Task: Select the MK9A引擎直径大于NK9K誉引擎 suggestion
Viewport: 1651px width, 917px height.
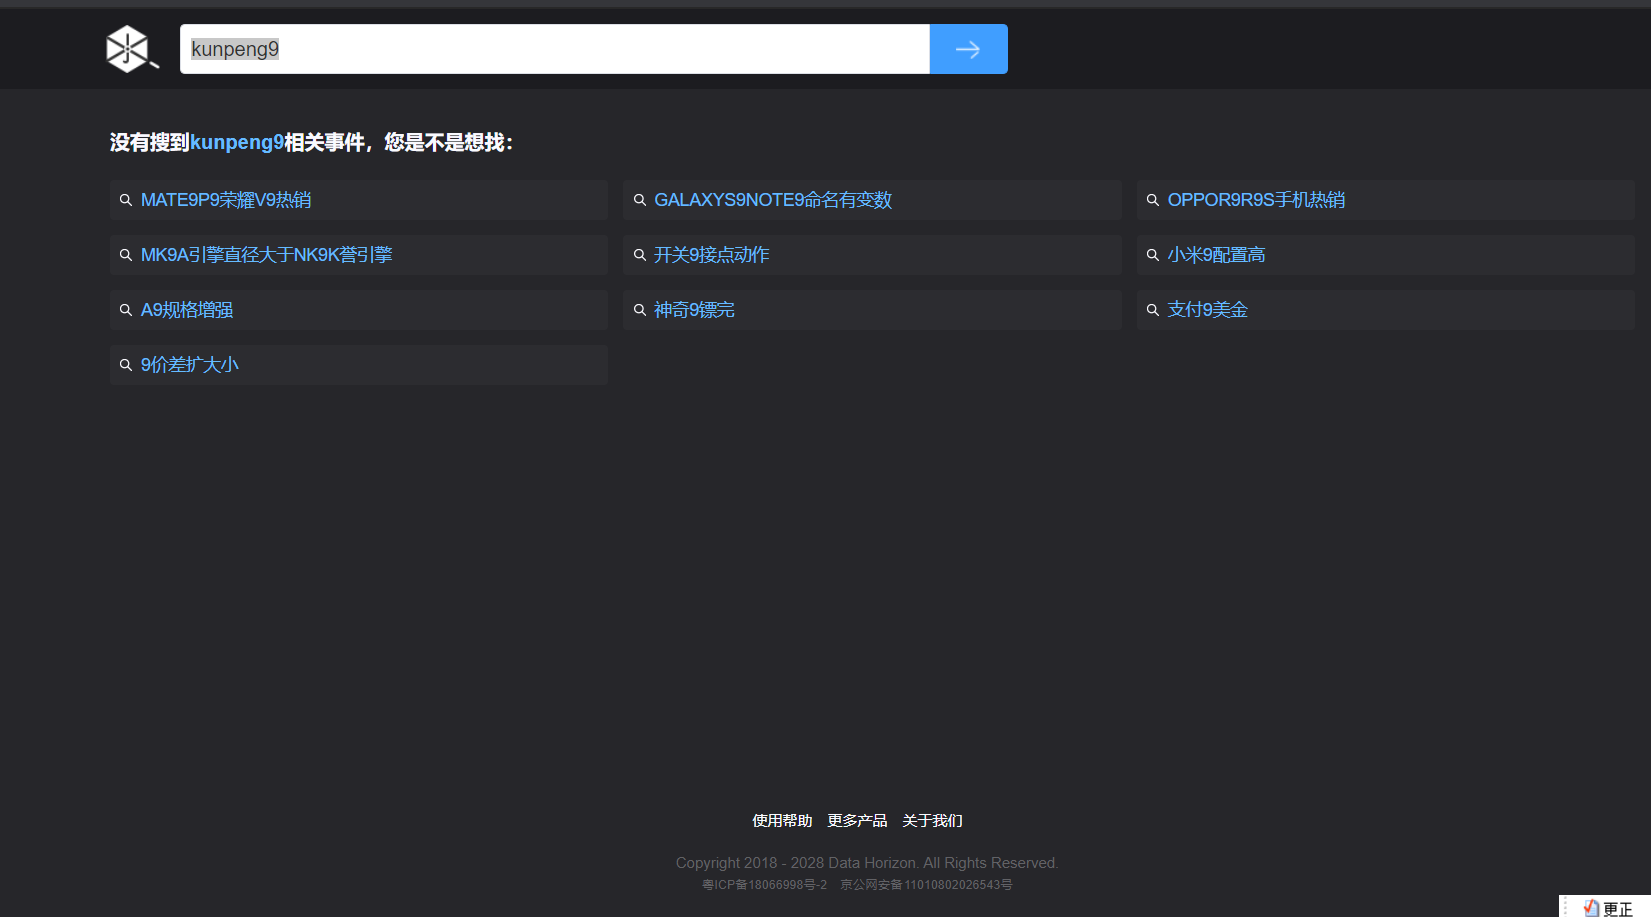Action: pos(359,255)
